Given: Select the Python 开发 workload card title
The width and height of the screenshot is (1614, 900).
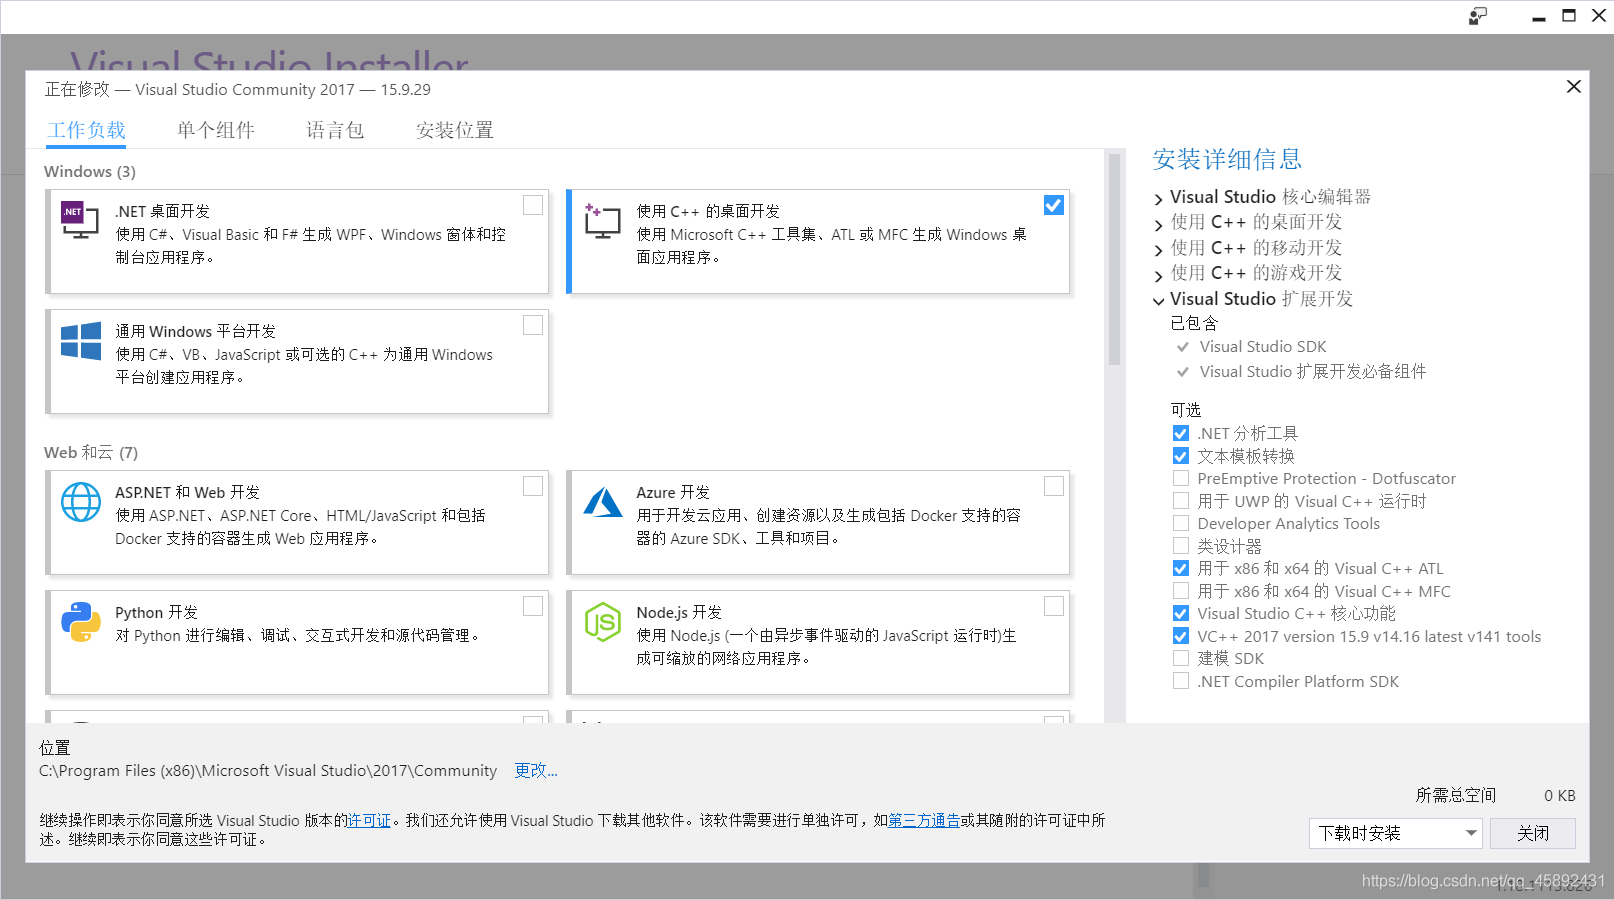Looking at the screenshot, I should pos(156,612).
